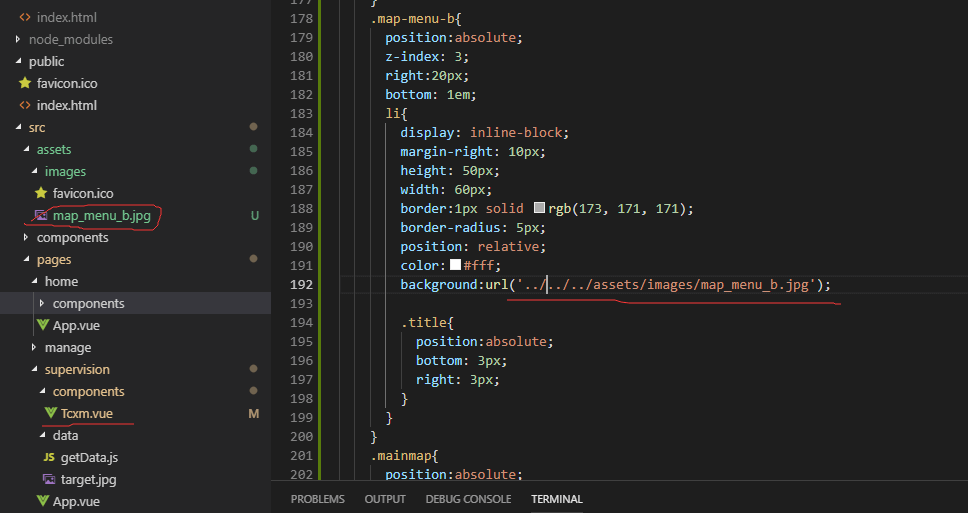Click line number 192 in the gutter

[x=300, y=284]
